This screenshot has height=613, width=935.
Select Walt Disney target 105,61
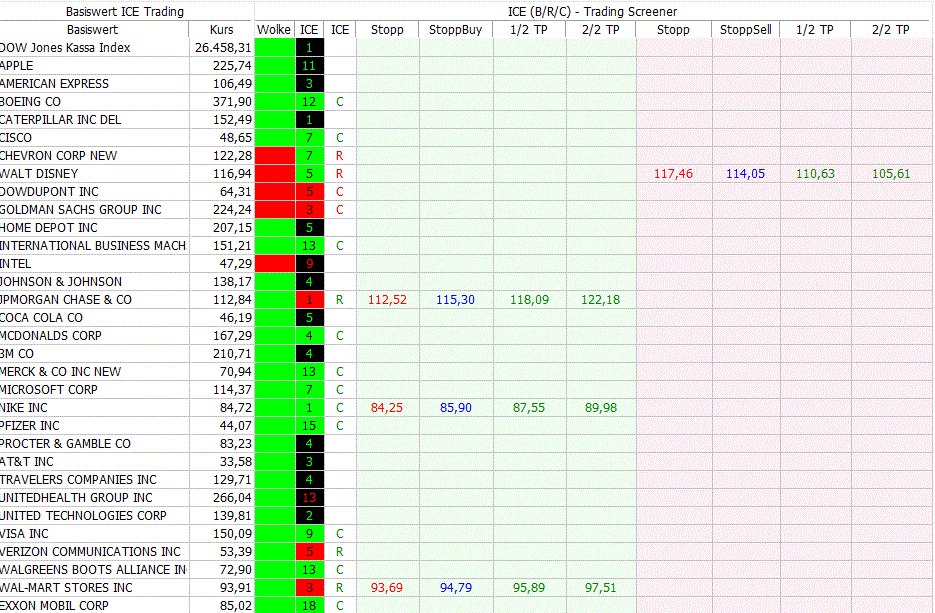891,174
